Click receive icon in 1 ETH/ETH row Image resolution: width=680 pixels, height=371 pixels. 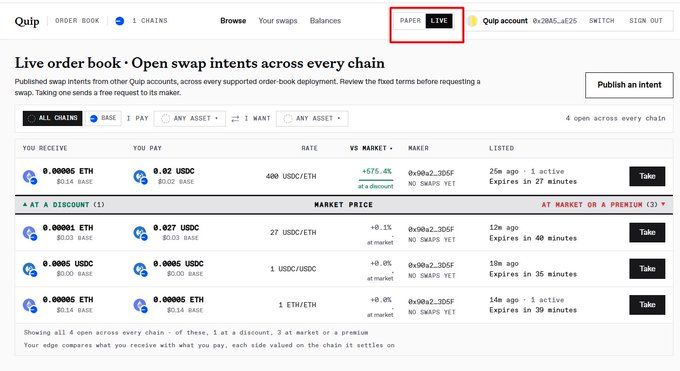[29, 305]
